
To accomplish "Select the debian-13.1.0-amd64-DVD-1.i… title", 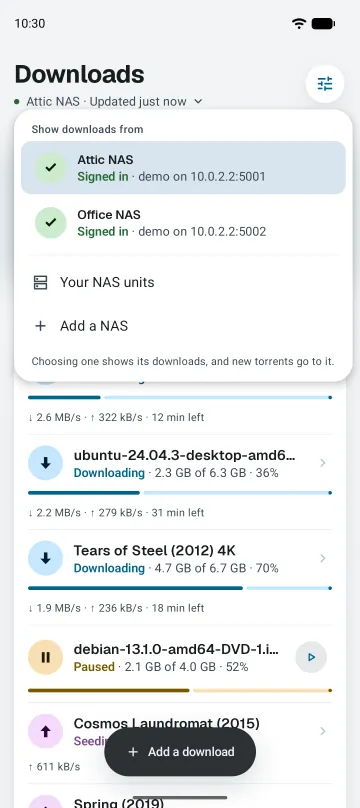I will [177, 649].
